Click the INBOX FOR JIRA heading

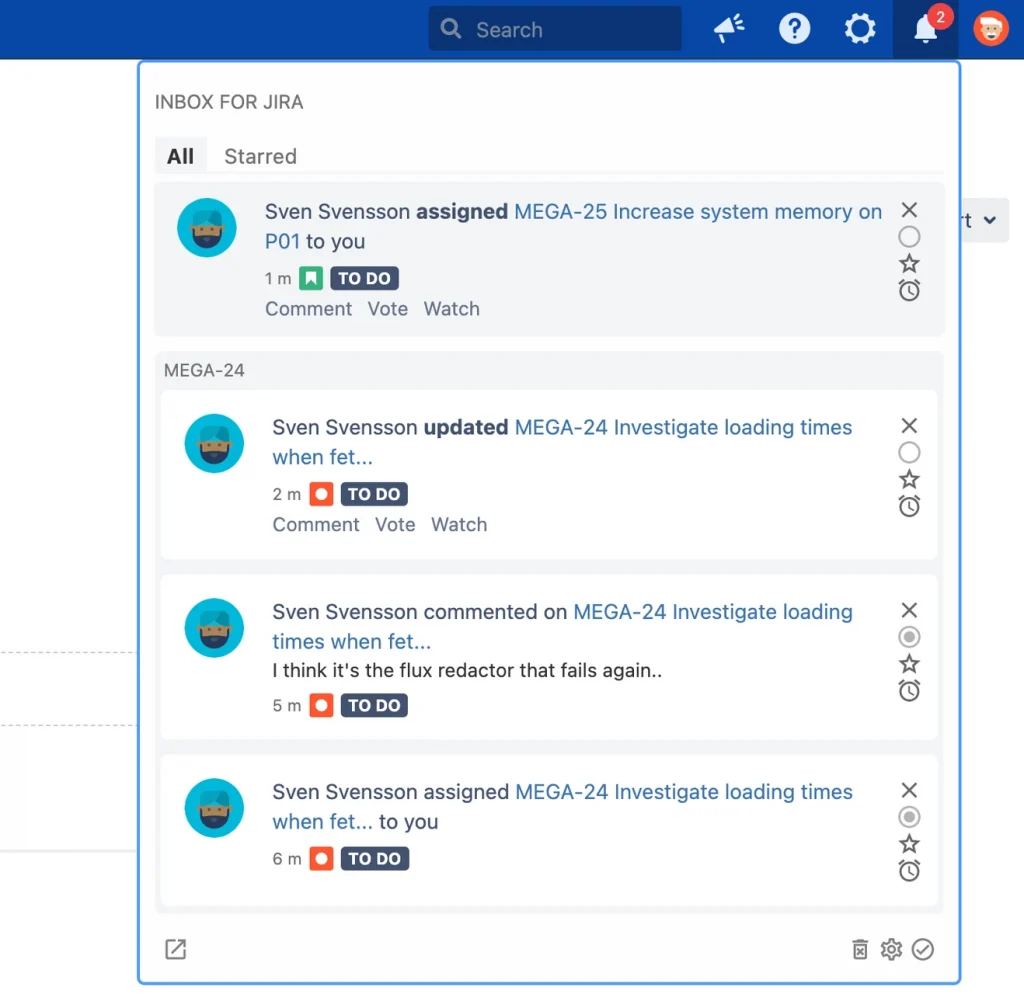[x=229, y=102]
